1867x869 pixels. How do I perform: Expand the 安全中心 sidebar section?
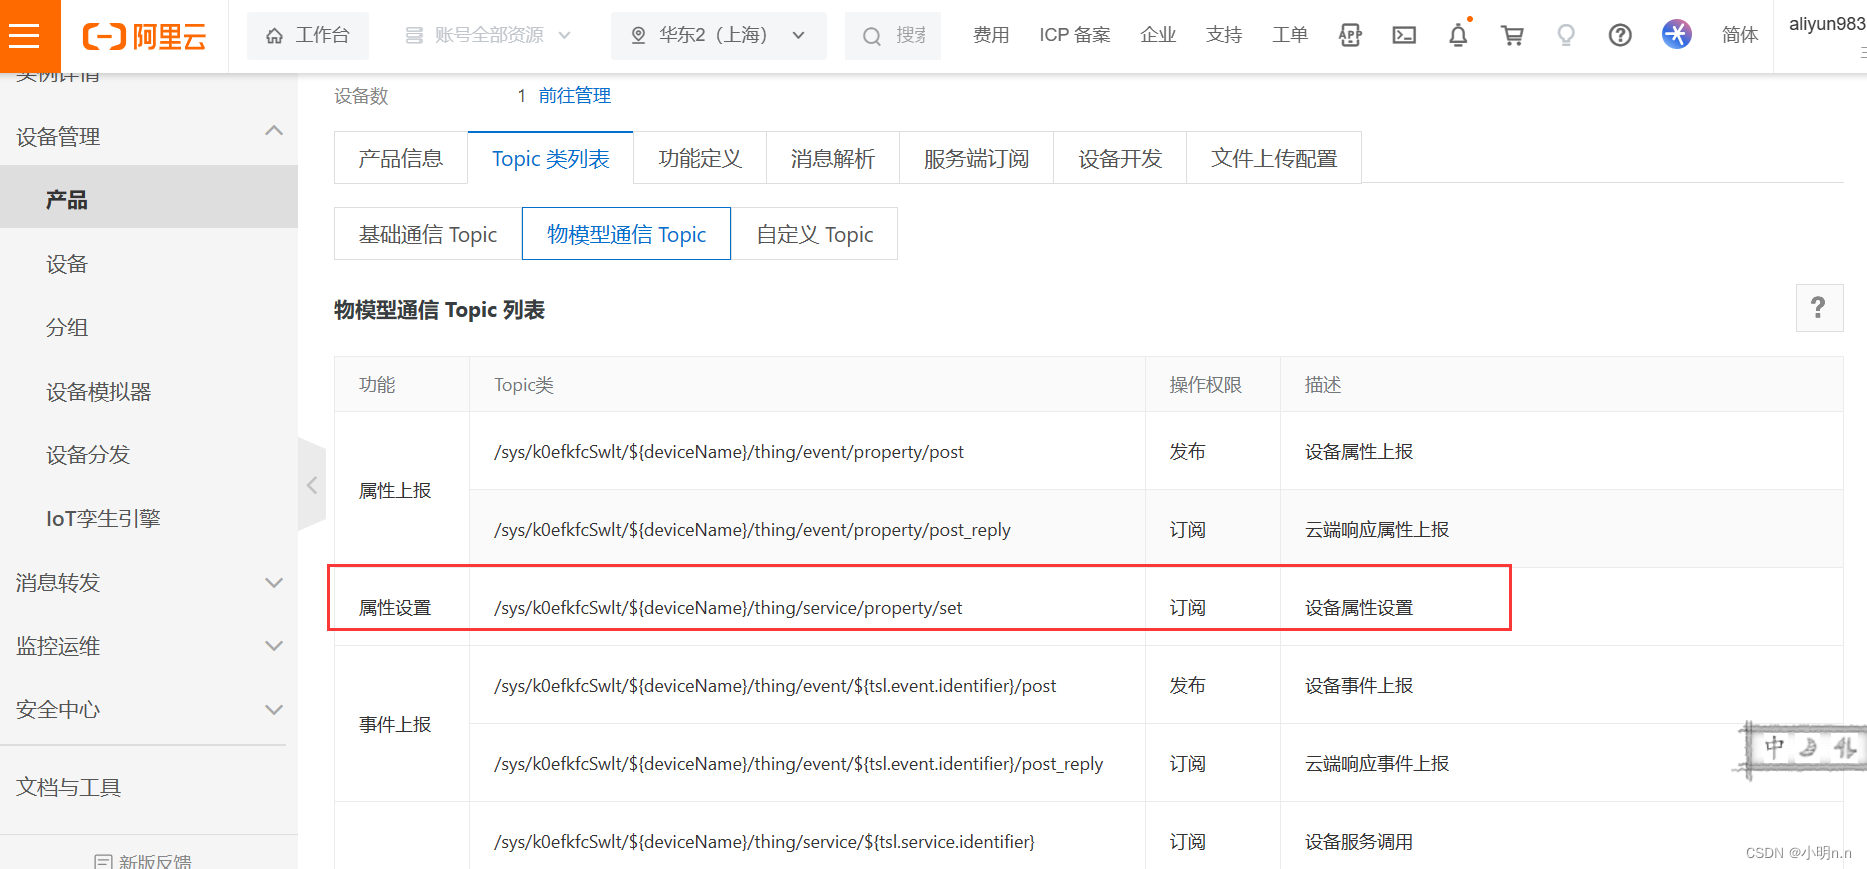(149, 709)
